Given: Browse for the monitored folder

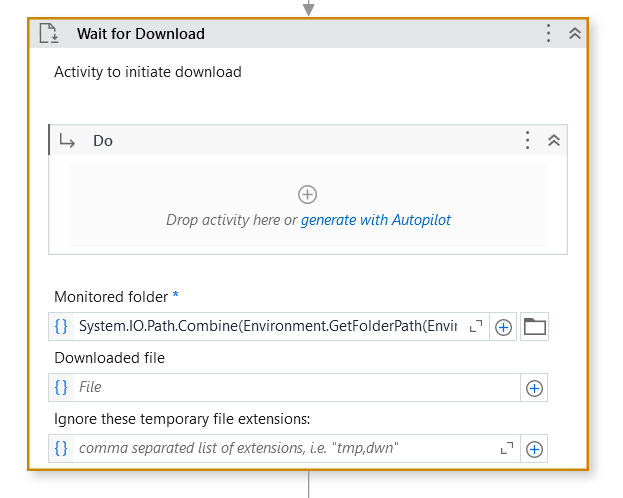Looking at the screenshot, I should coord(535,326).
